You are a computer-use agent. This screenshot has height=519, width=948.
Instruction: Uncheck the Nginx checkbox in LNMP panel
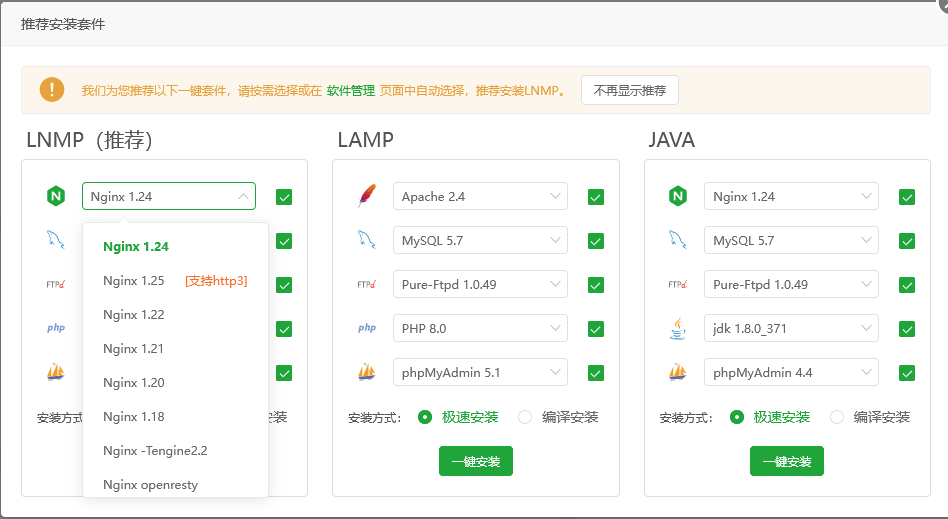284,197
